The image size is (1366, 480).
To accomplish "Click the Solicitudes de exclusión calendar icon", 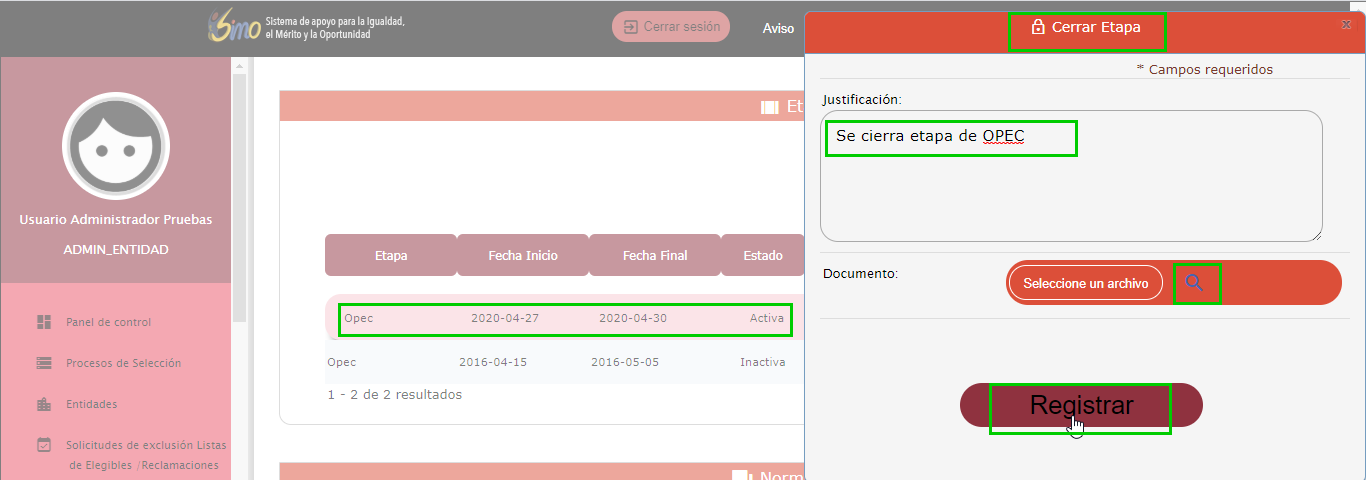I will [44, 445].
